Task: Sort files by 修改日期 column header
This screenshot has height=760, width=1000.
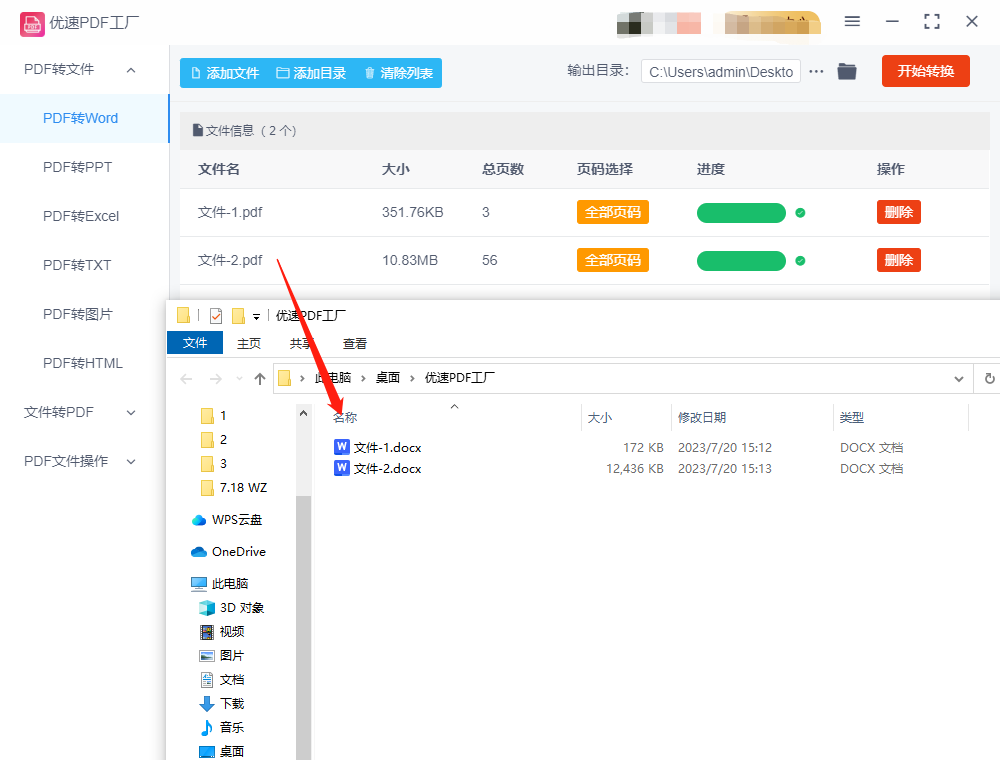Action: click(702, 418)
